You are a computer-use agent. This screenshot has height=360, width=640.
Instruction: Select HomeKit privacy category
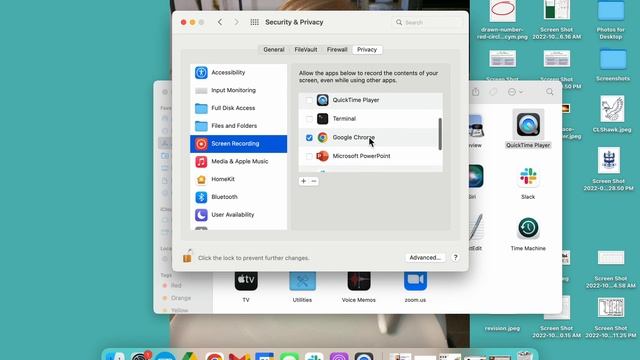click(x=238, y=179)
